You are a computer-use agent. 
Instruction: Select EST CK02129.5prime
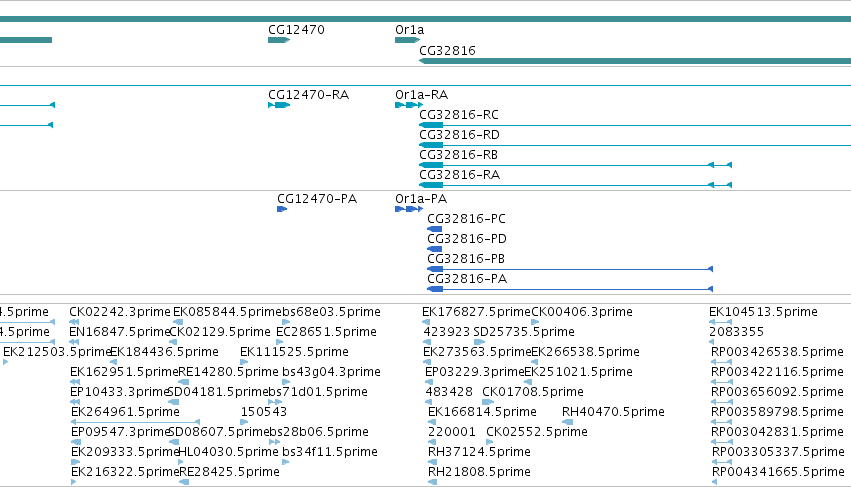click(220, 332)
